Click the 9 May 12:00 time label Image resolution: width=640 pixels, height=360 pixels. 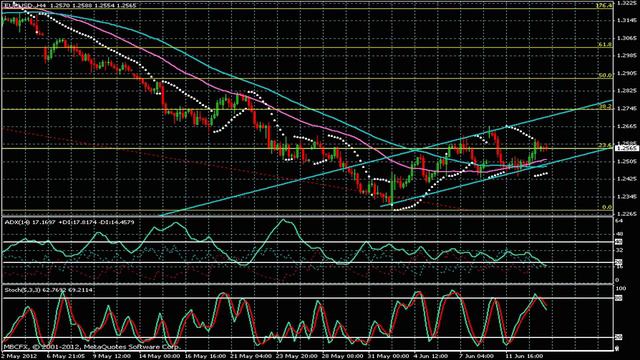point(111,356)
